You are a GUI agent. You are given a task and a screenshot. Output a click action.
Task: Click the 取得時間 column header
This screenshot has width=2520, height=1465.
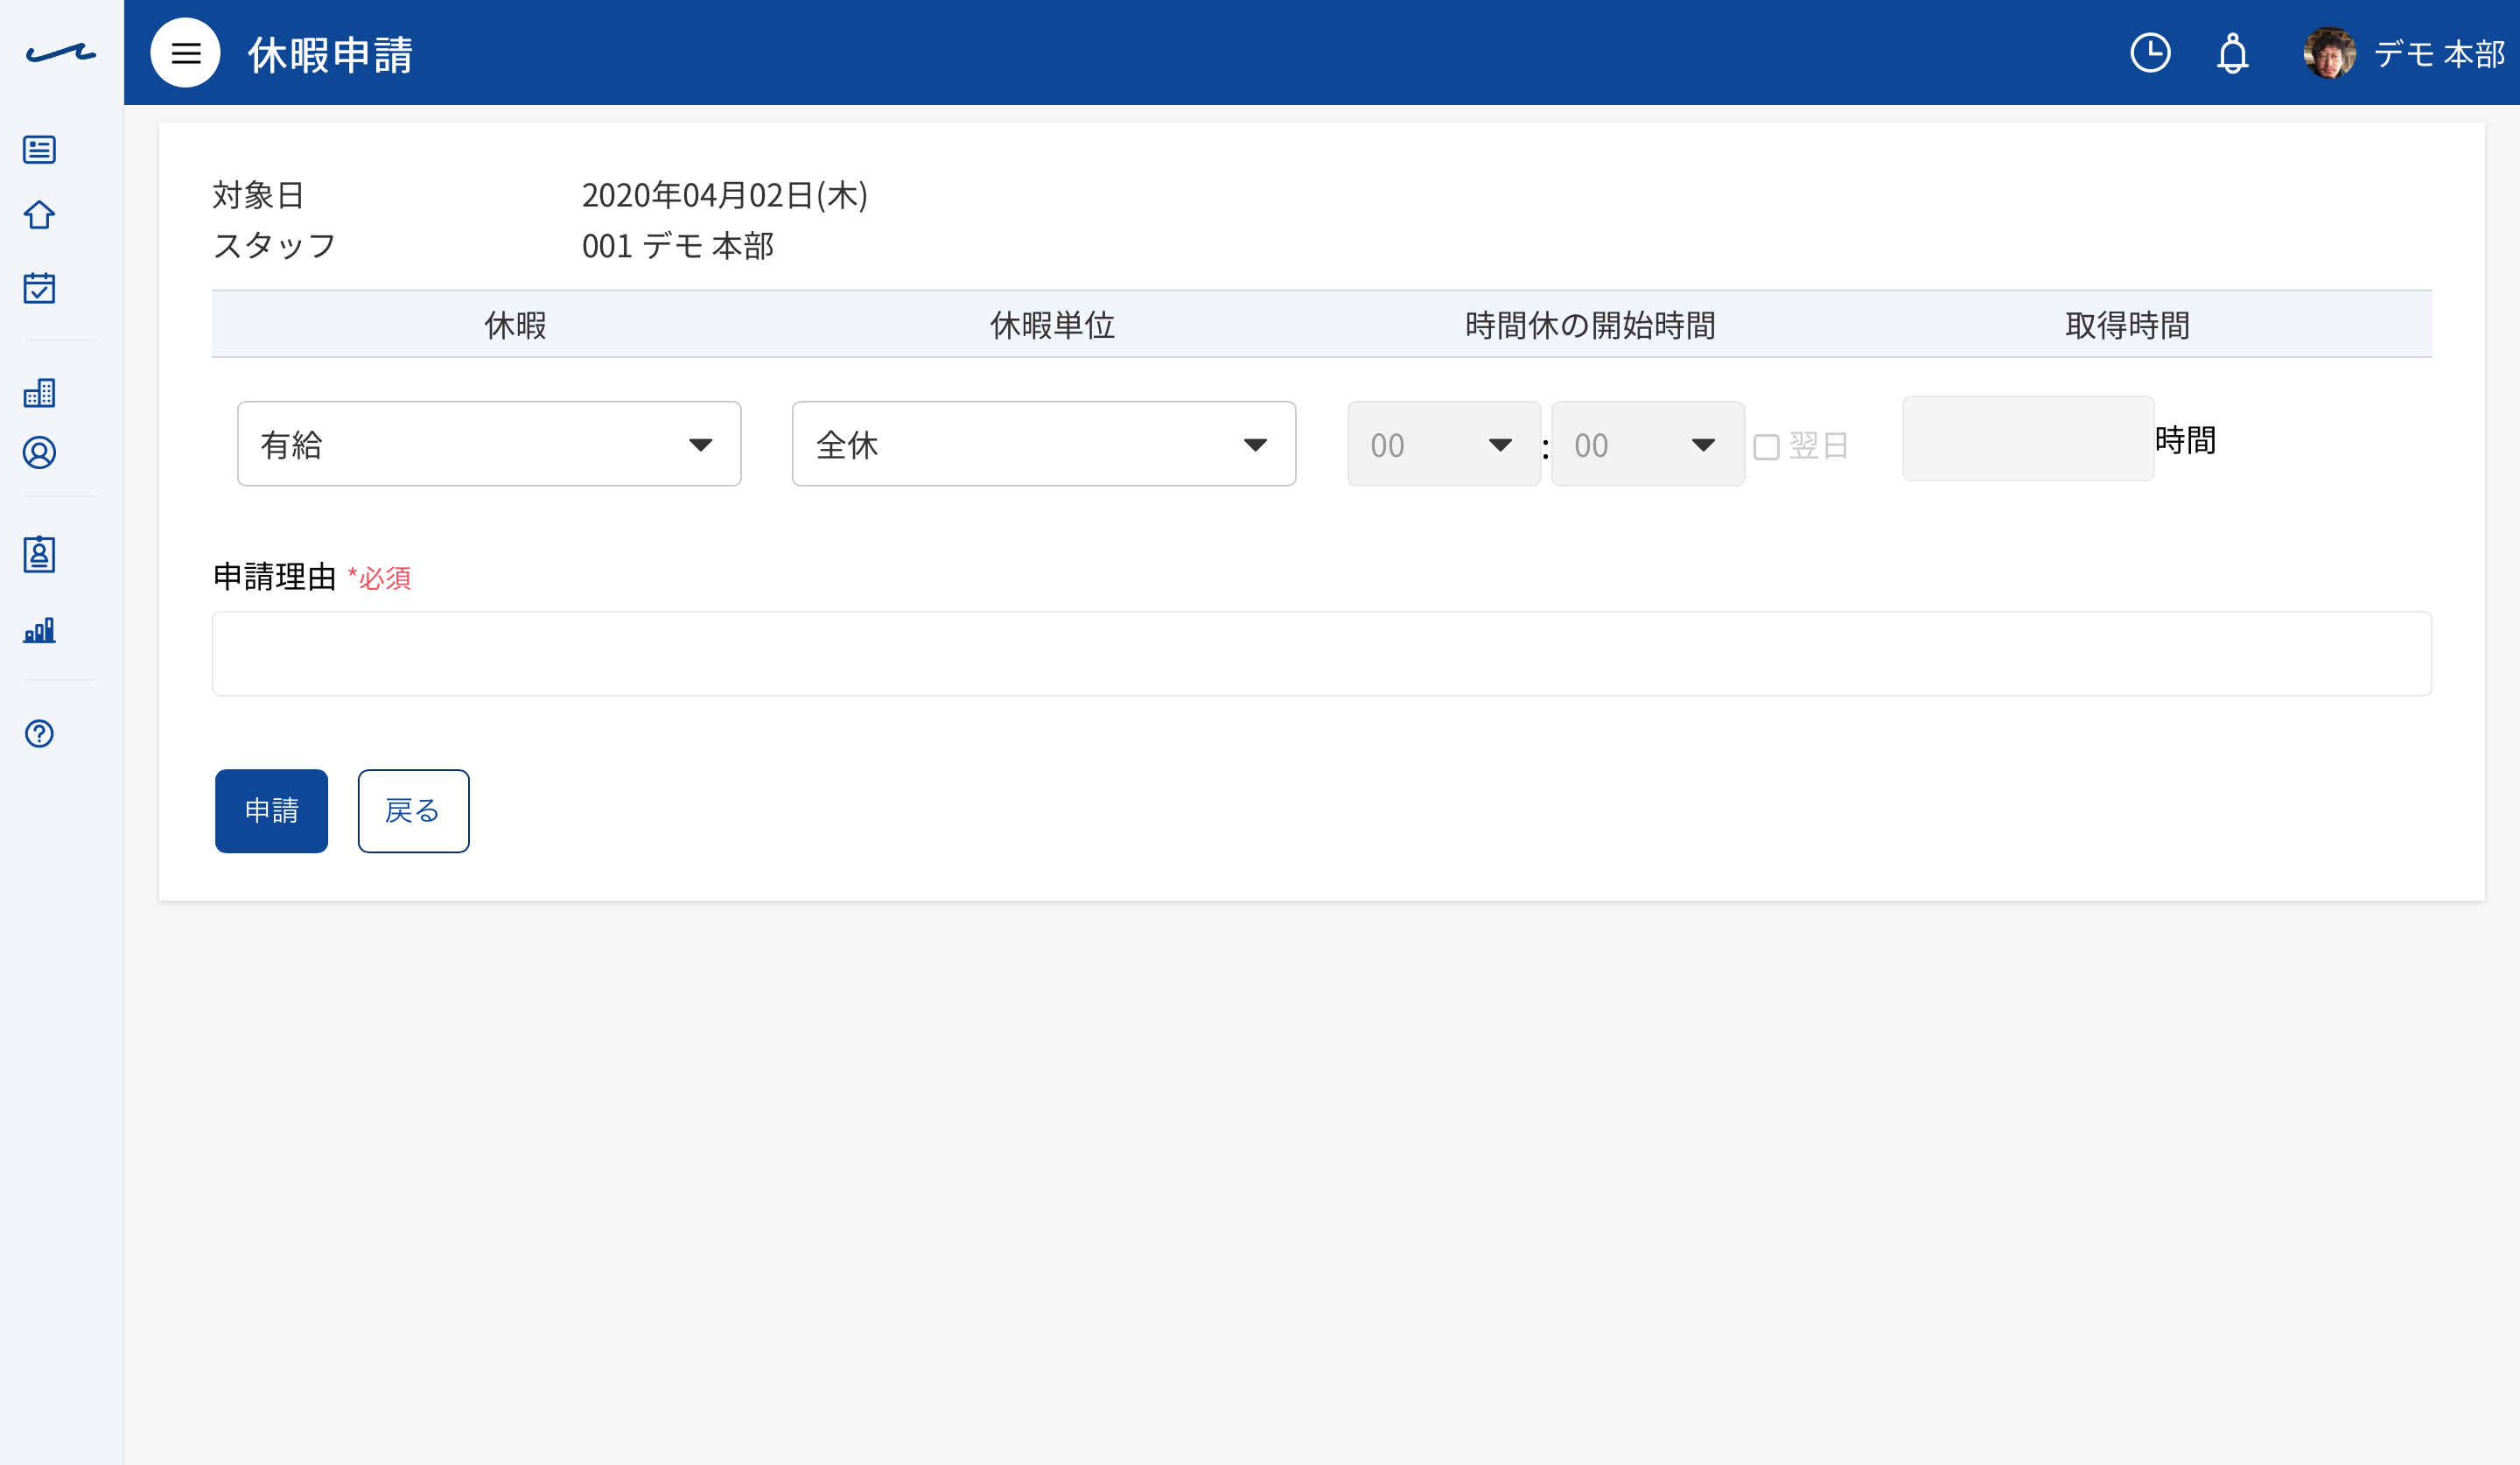click(2127, 325)
